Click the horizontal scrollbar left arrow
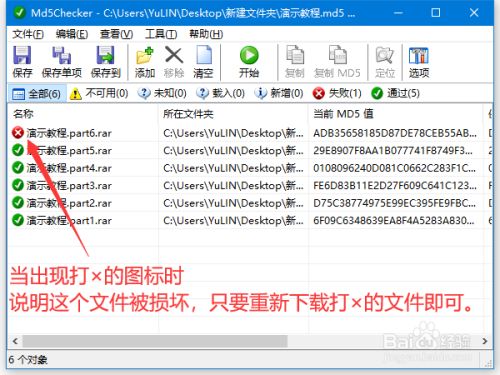 point(15,341)
